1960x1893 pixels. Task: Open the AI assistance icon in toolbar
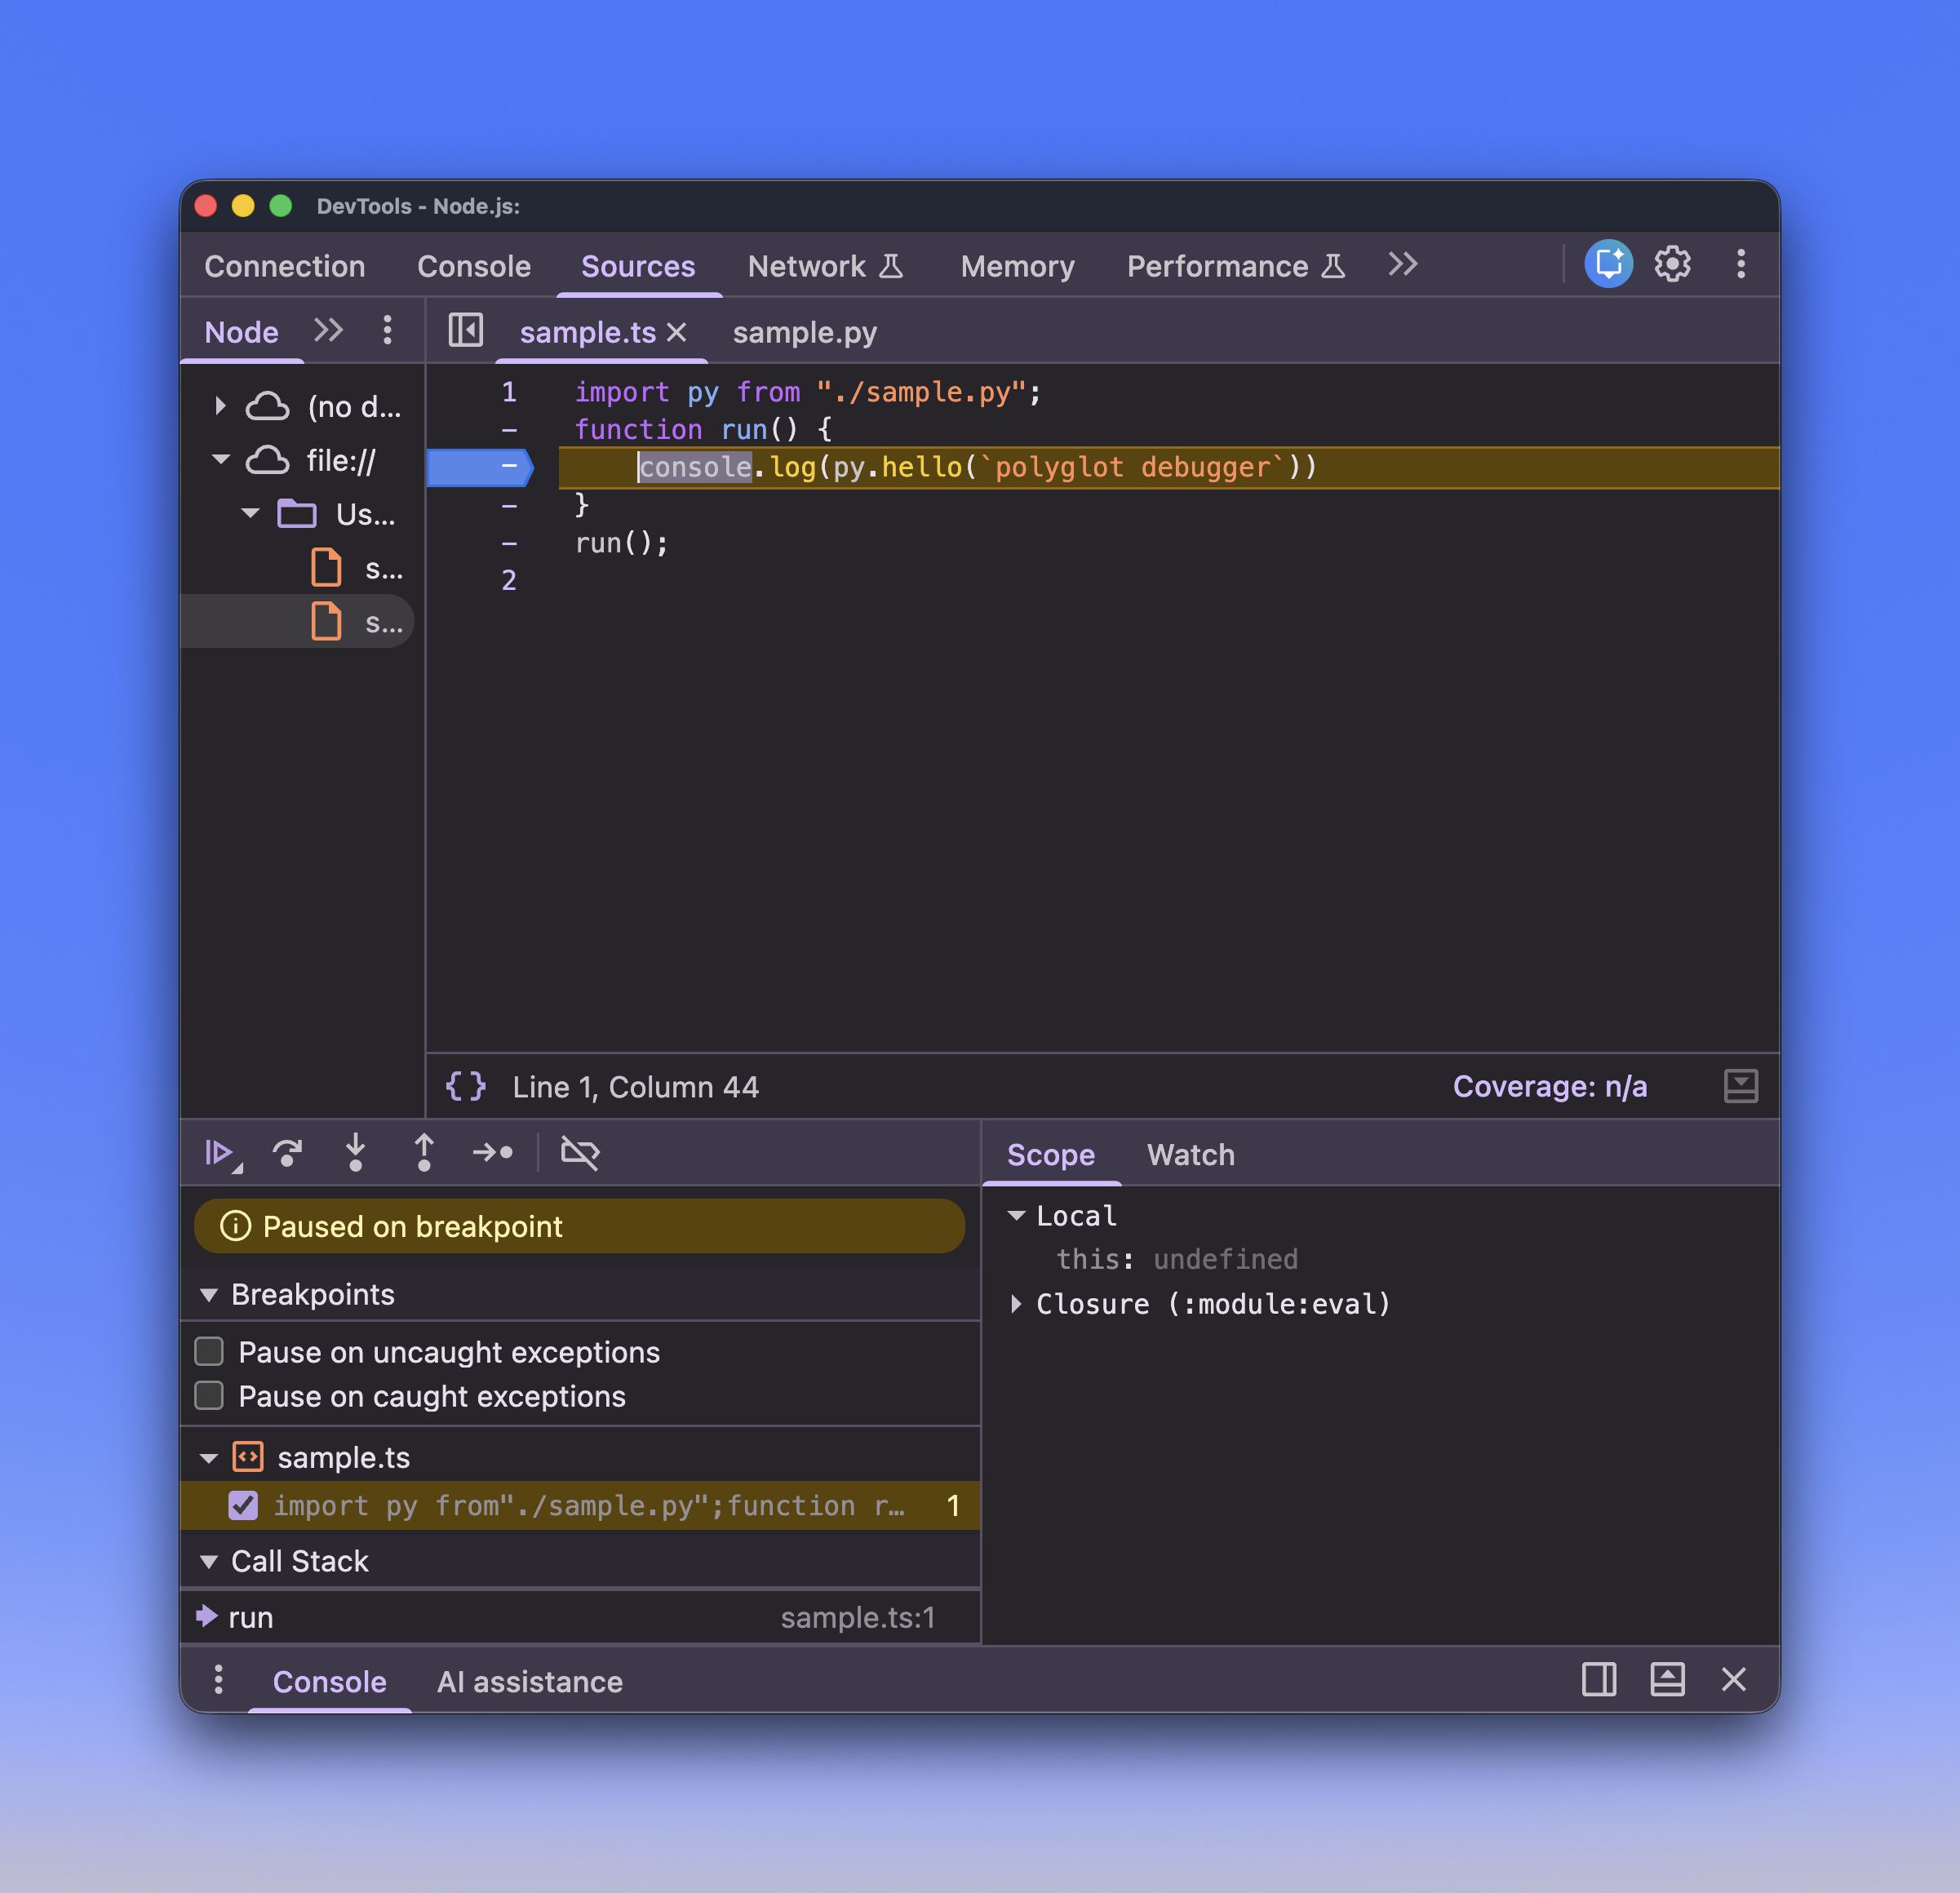[1608, 264]
